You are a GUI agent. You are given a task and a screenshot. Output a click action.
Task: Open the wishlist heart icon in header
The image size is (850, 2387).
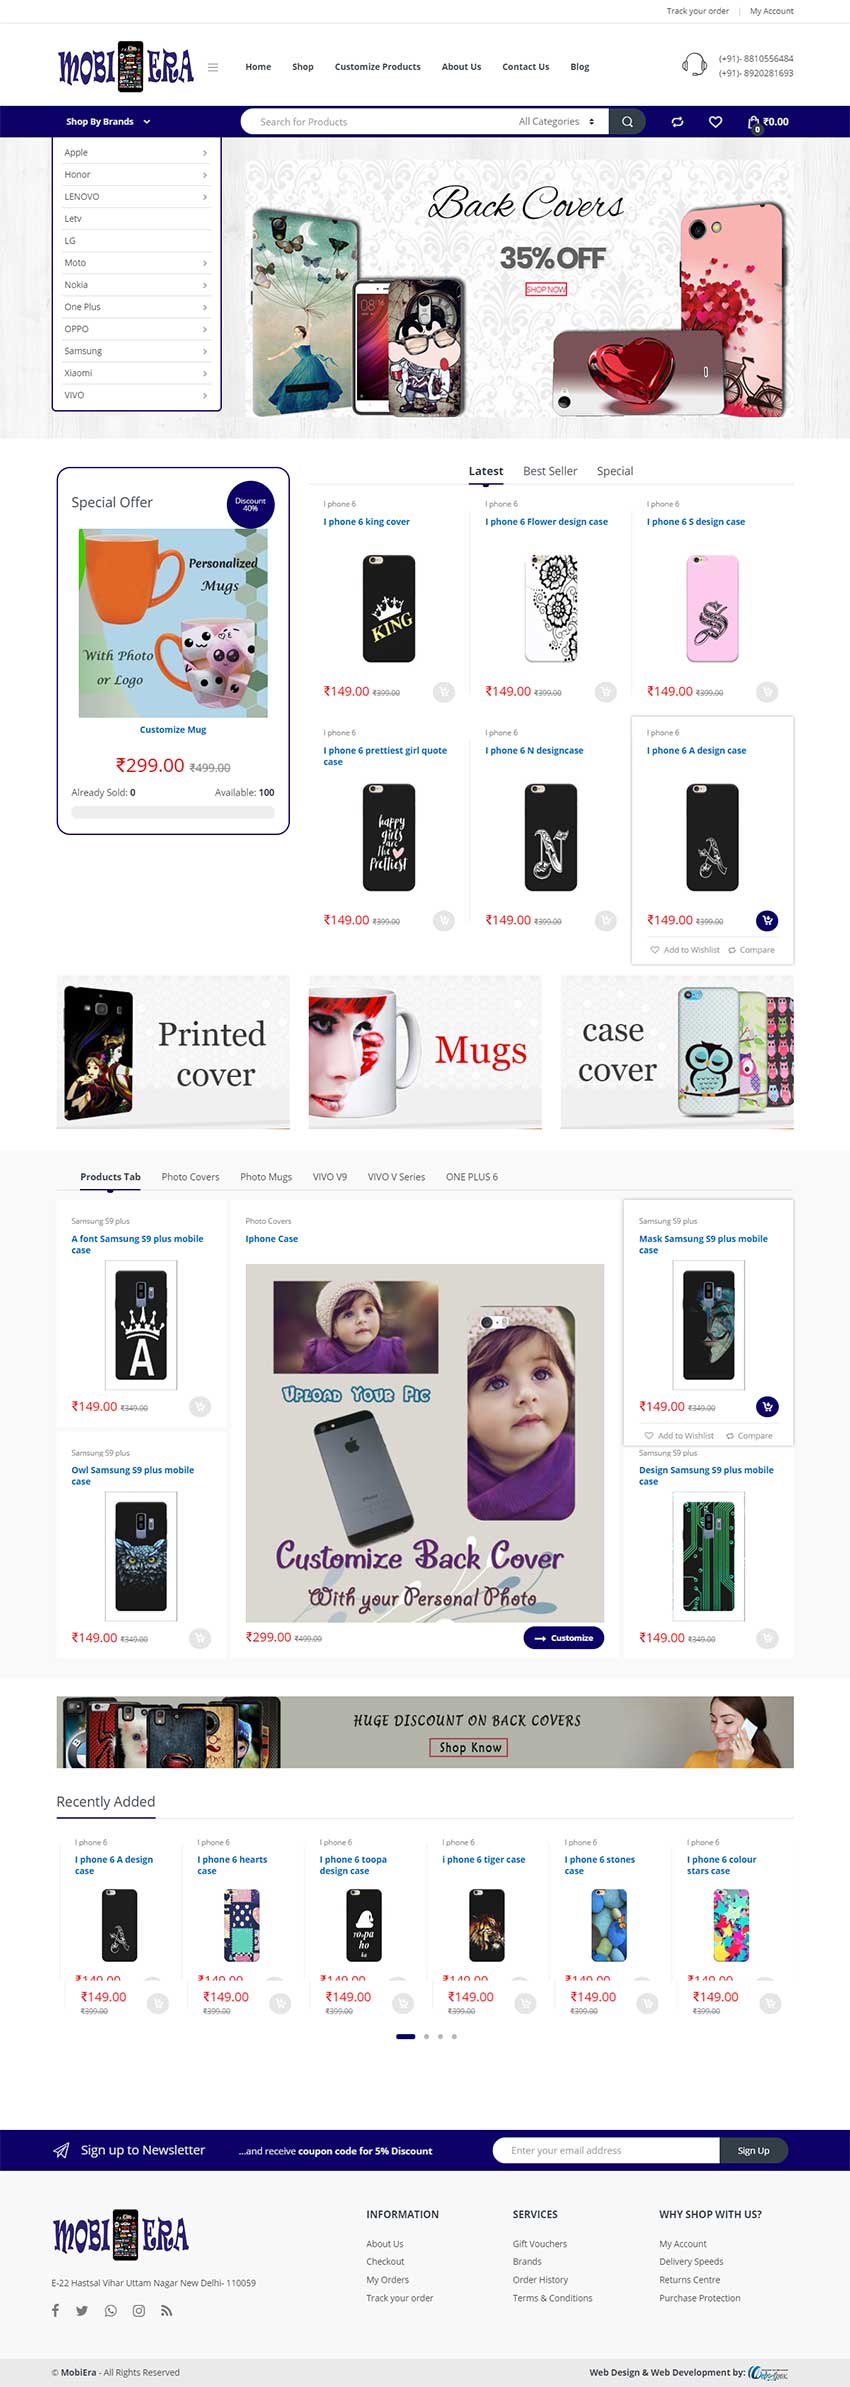pos(715,122)
